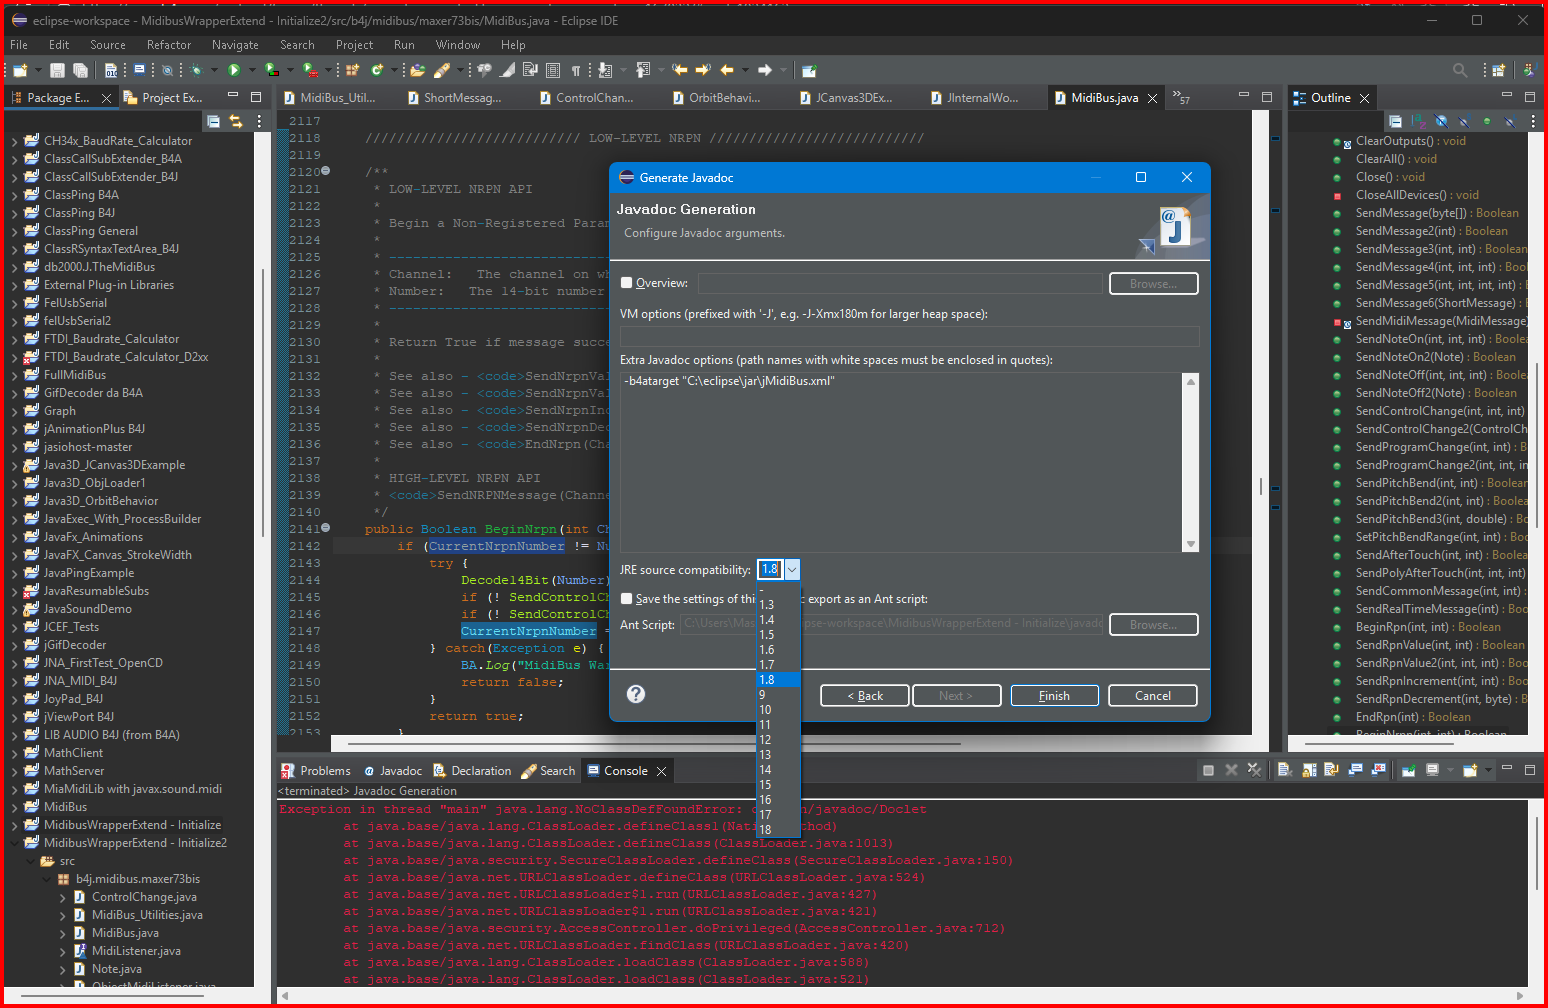This screenshot has height=1008, width=1548.
Task: Click the Debug bug icon in main toolbar
Action: [197, 70]
